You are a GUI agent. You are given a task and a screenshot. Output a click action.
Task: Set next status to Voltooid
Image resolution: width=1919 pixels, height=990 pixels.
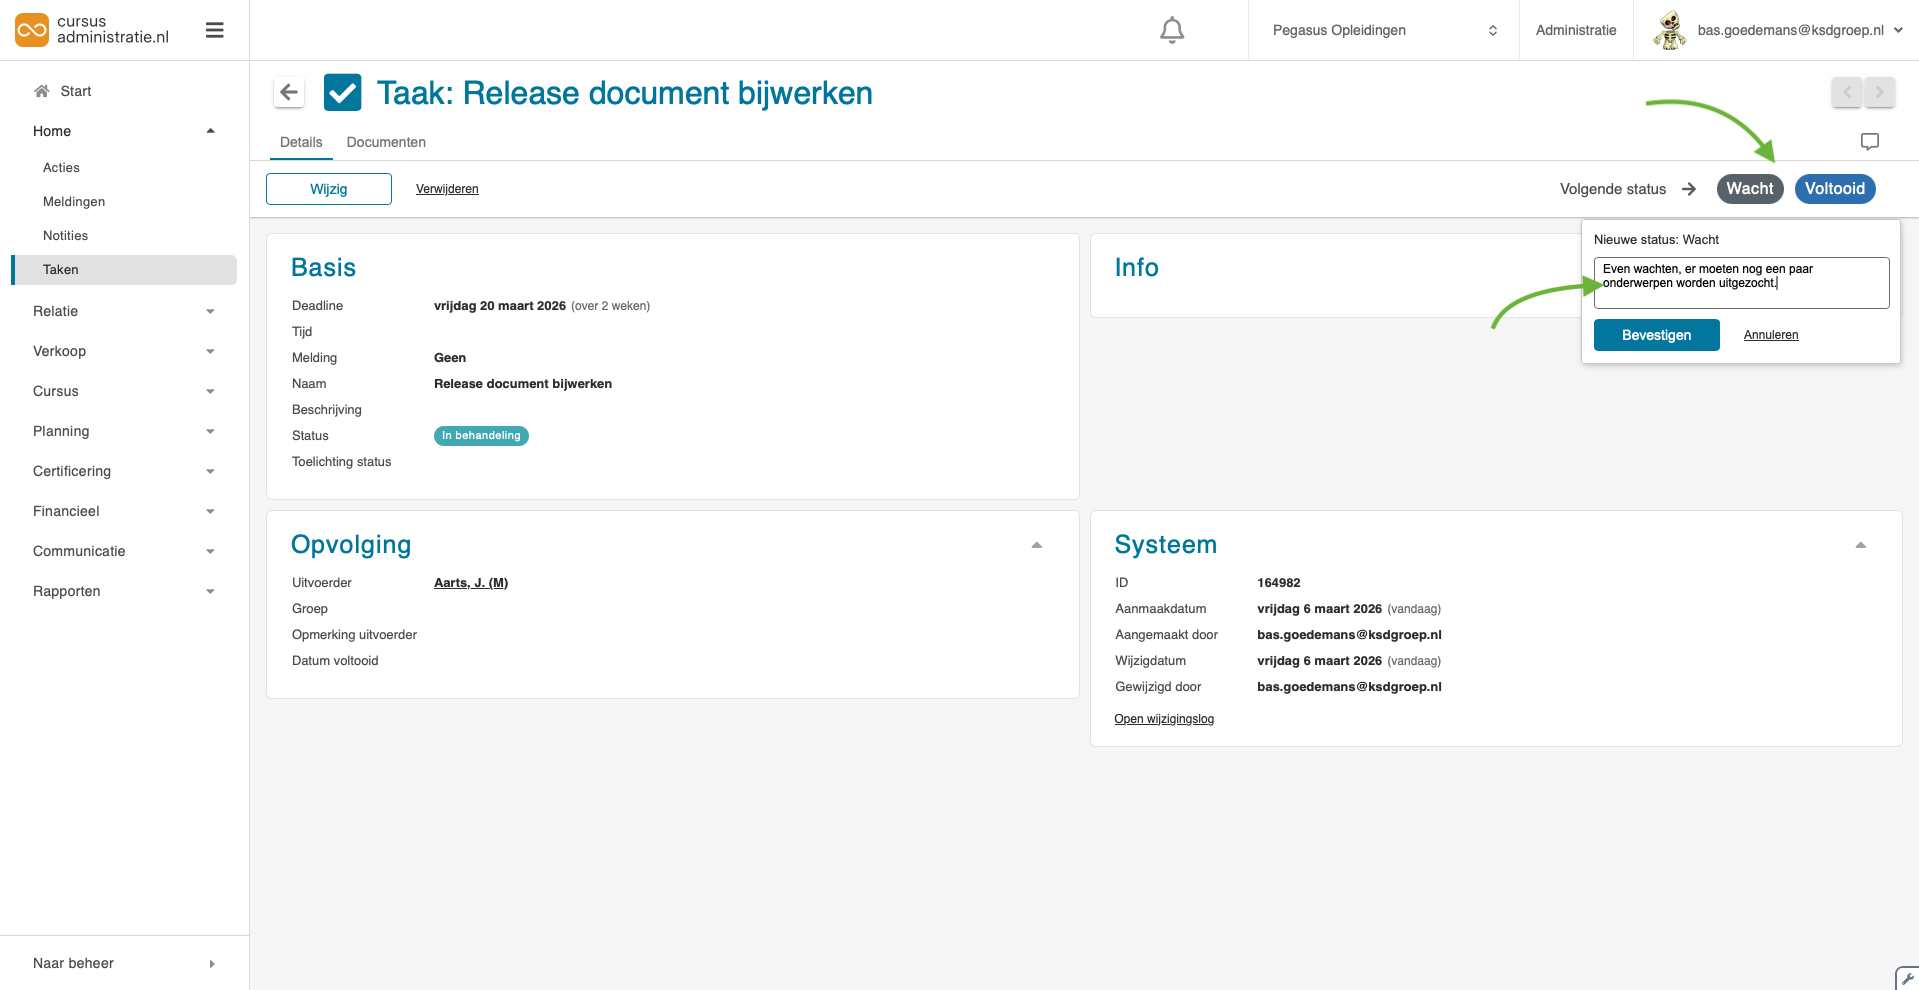(1834, 189)
